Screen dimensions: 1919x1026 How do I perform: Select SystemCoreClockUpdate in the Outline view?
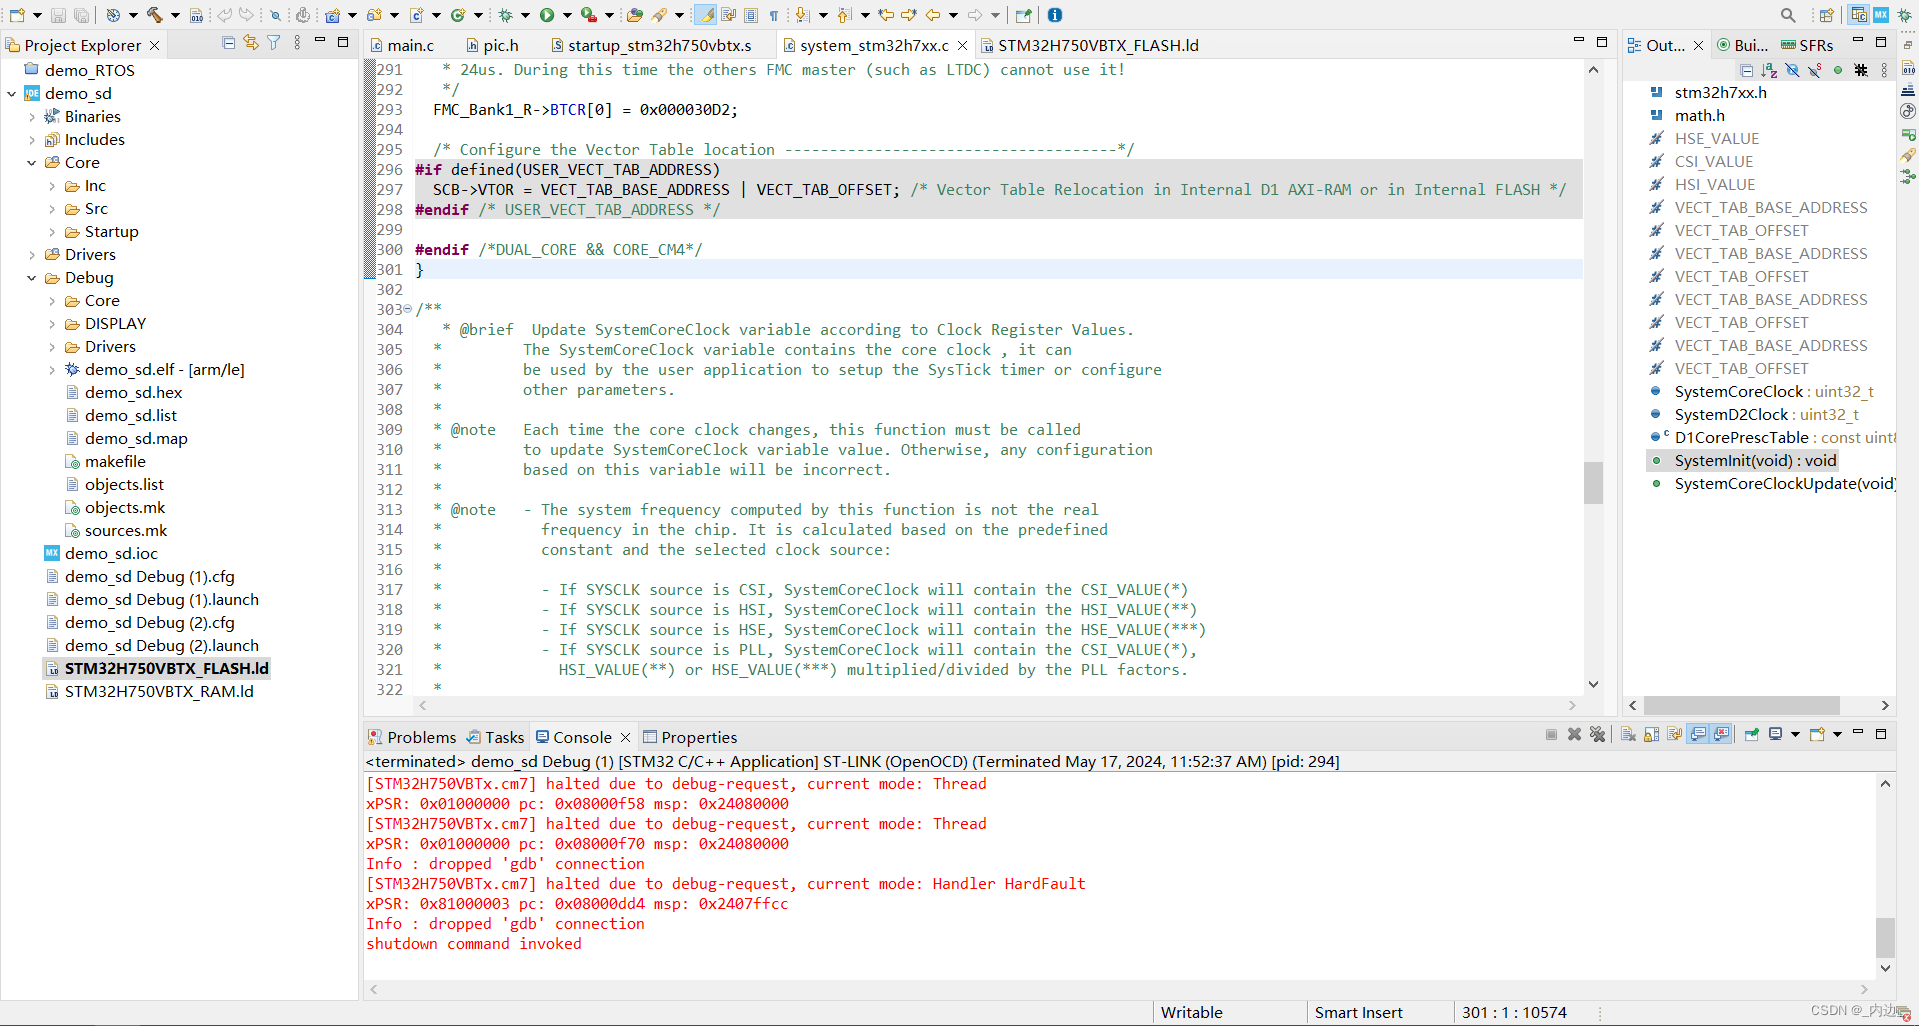[x=1780, y=483]
